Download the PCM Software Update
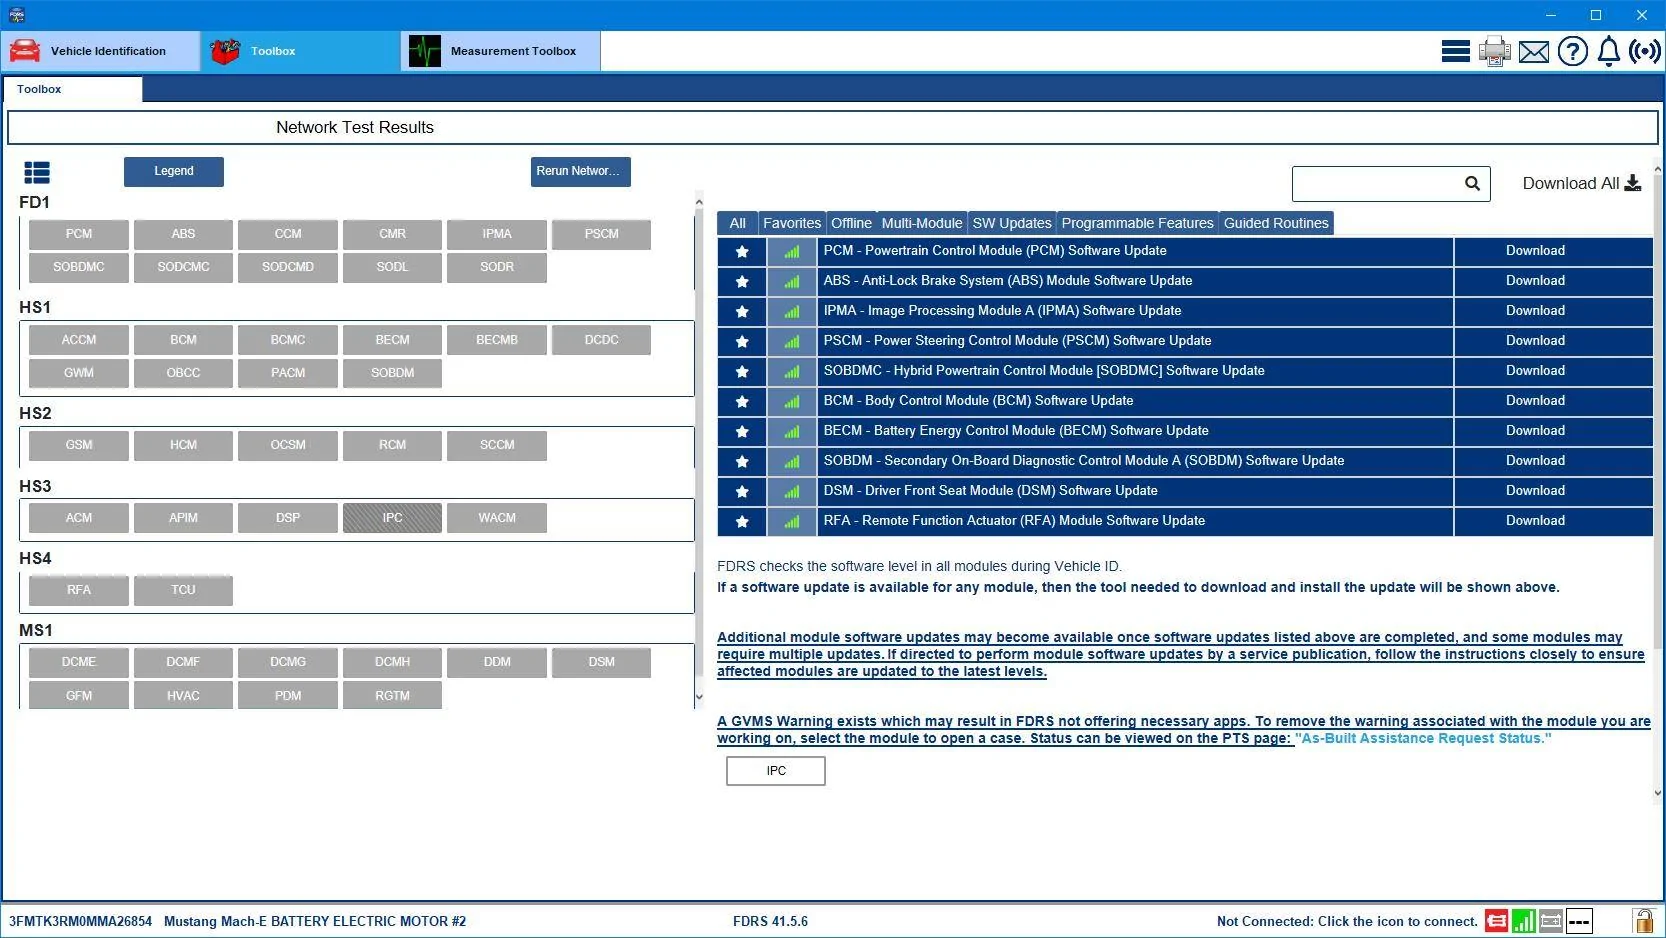The height and width of the screenshot is (938, 1666). [1535, 251]
